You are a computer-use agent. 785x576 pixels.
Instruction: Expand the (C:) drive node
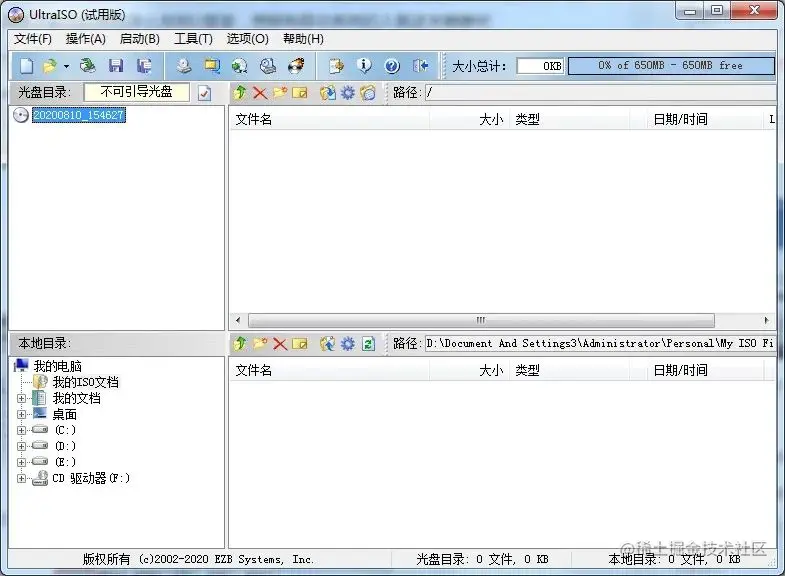[22, 430]
